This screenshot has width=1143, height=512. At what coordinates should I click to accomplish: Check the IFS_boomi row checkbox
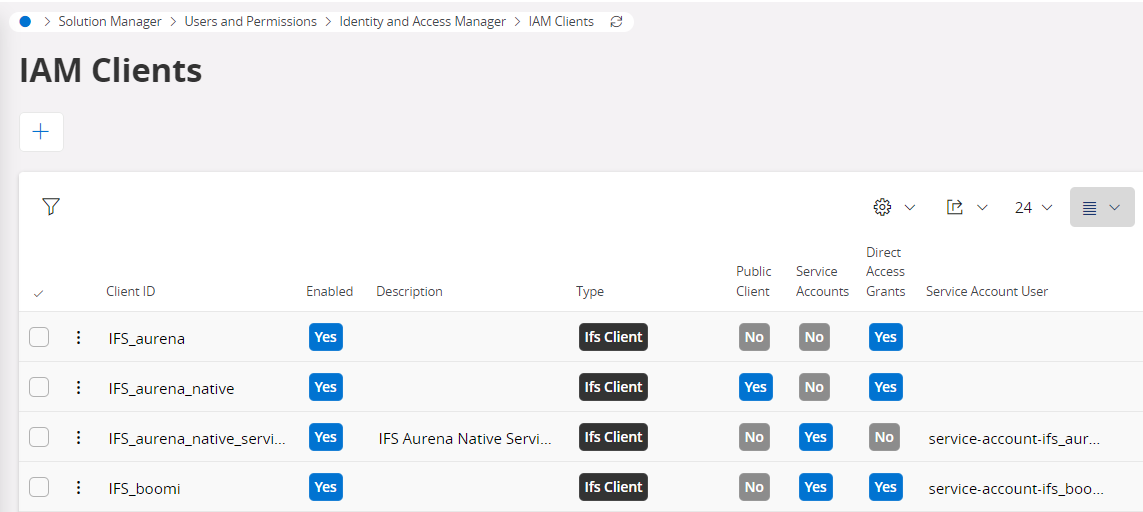pos(39,488)
